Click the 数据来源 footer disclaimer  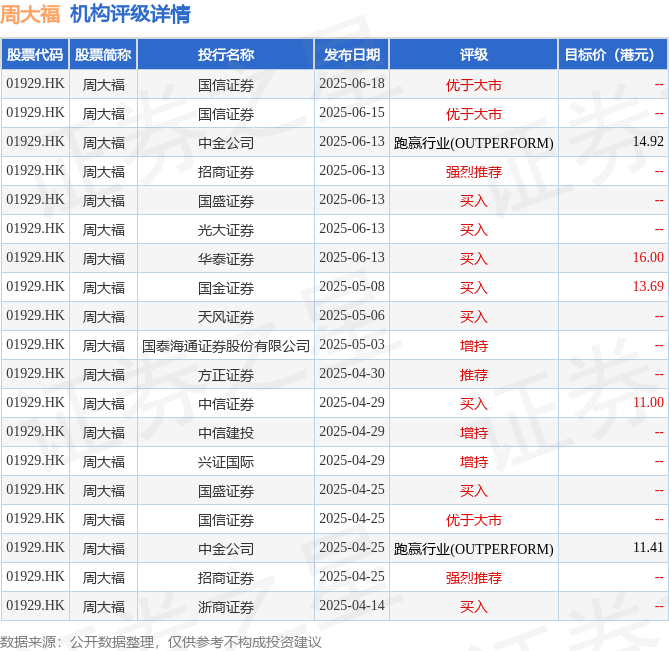tap(160, 642)
